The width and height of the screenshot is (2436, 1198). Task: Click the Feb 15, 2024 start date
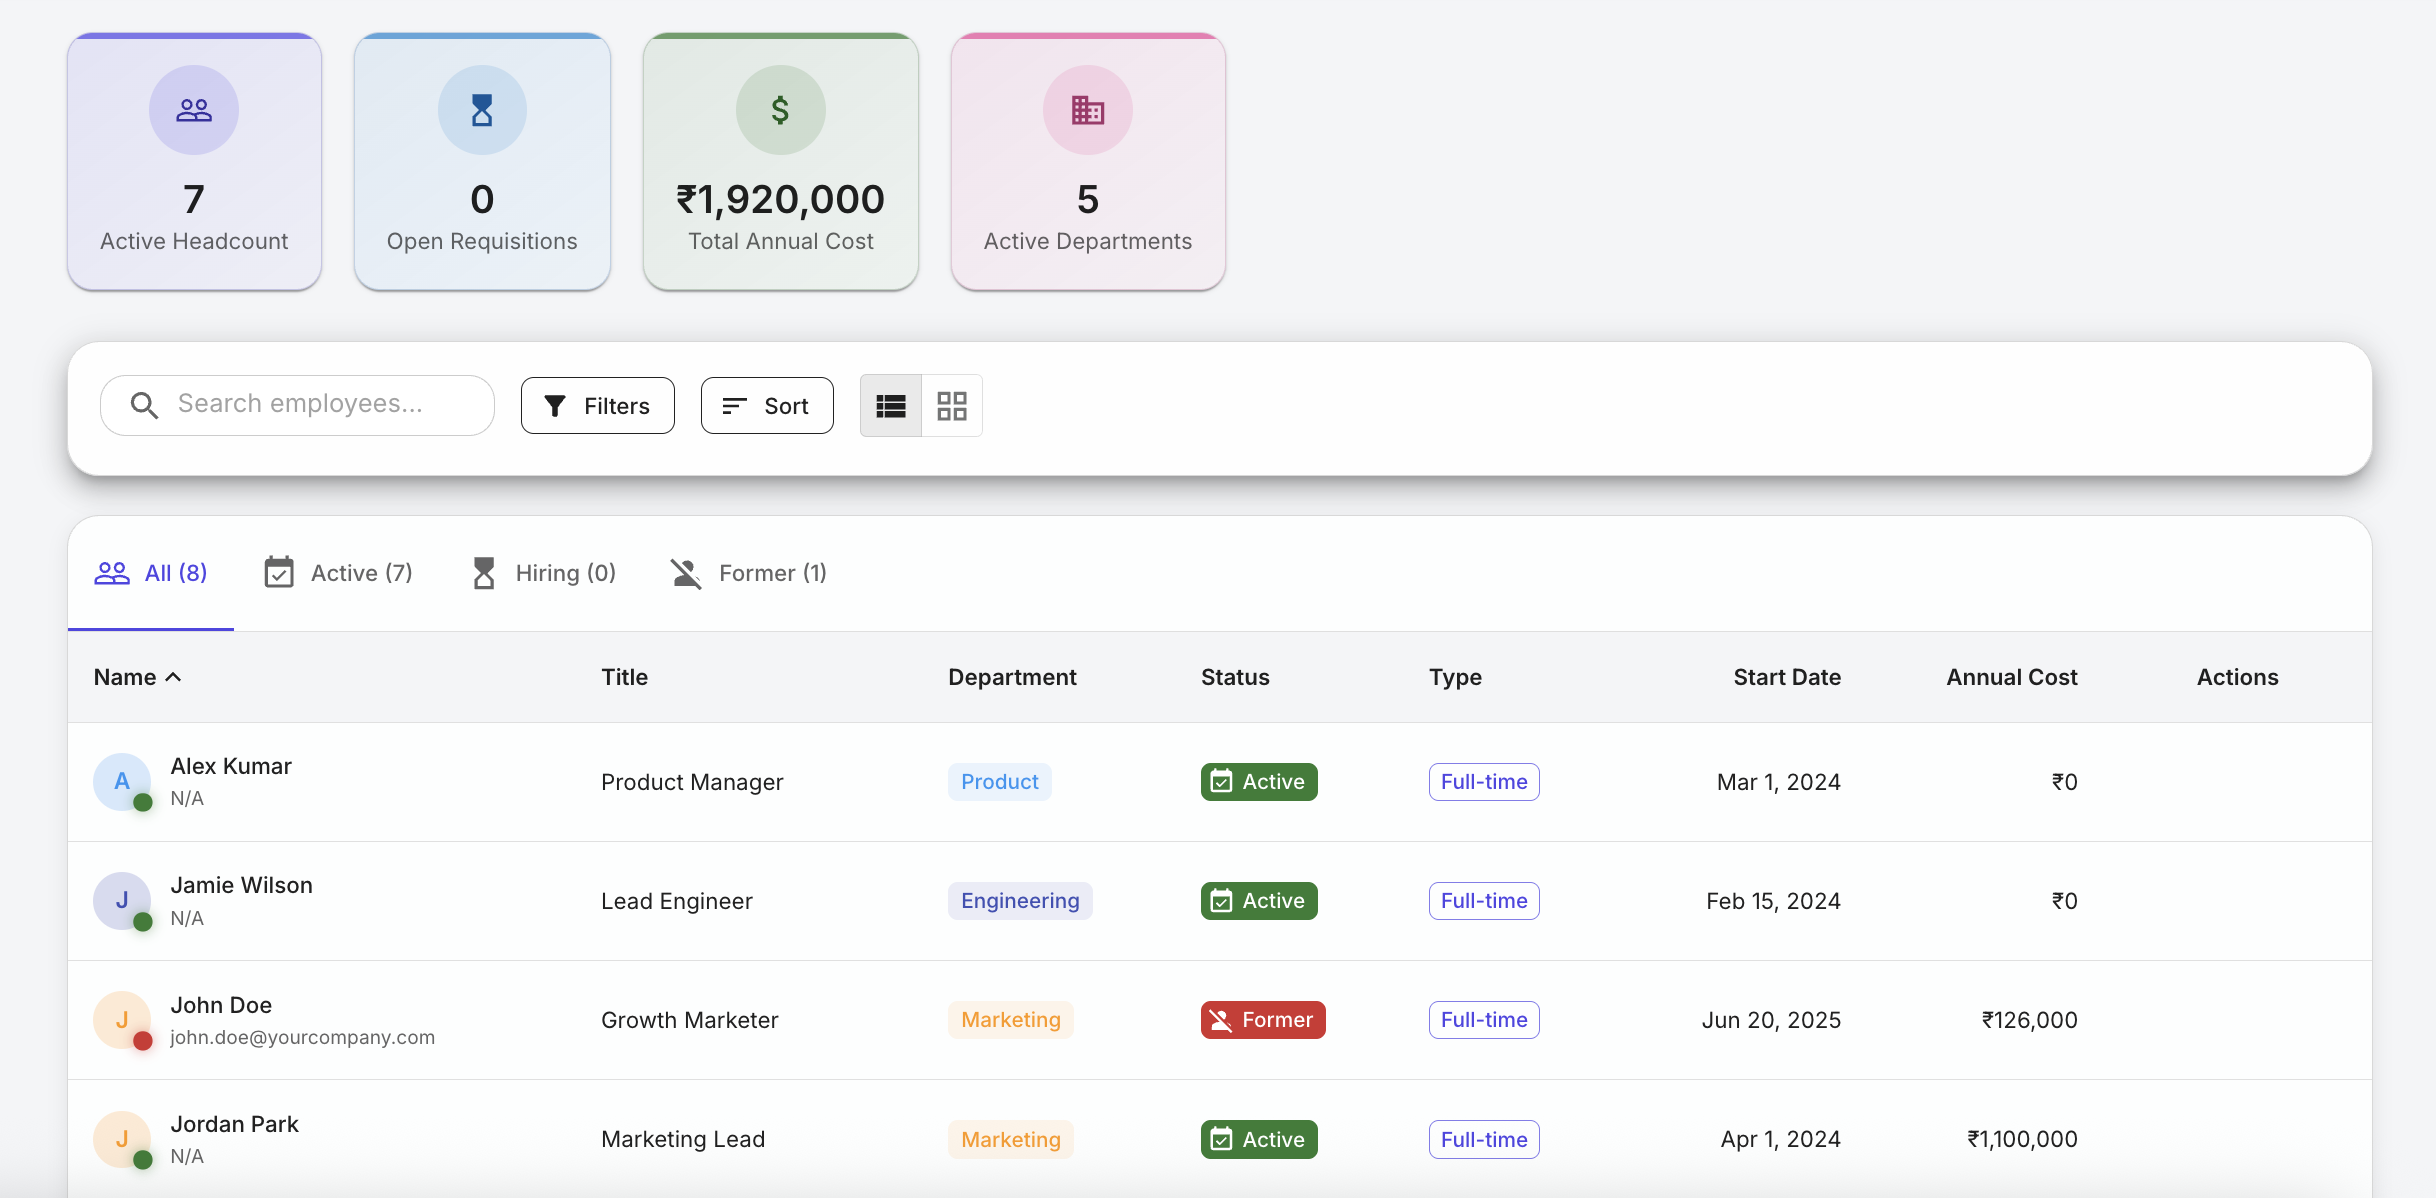click(x=1773, y=901)
